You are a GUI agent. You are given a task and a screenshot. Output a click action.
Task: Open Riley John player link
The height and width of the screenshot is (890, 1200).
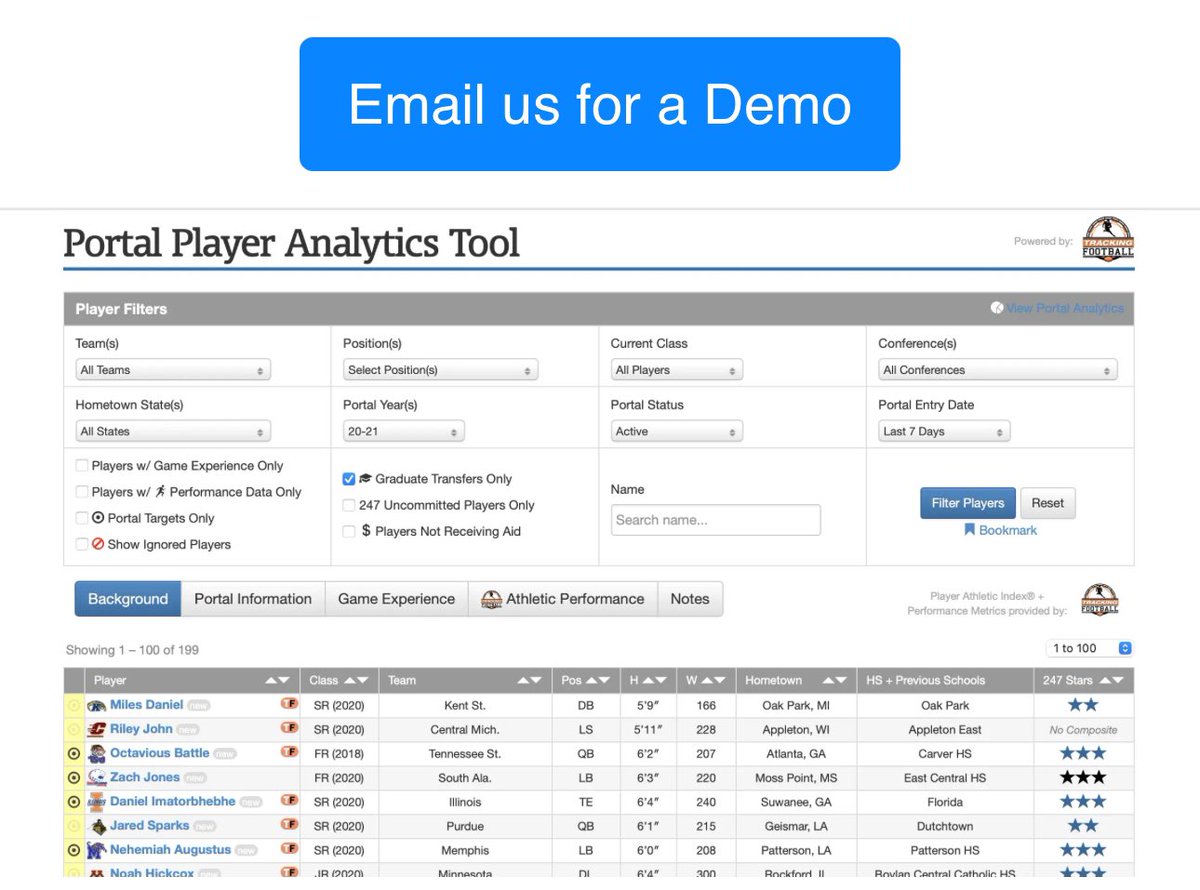pyautogui.click(x=141, y=728)
